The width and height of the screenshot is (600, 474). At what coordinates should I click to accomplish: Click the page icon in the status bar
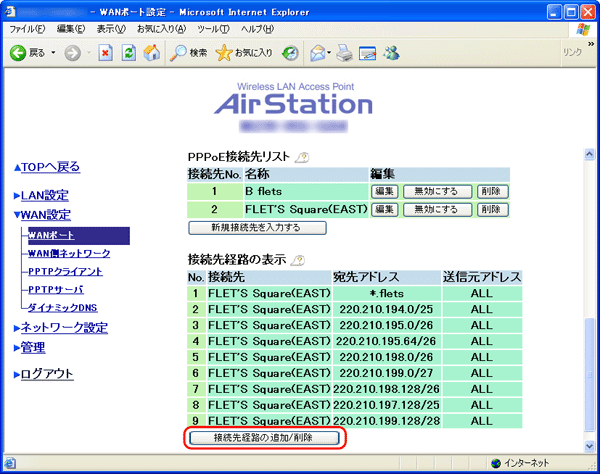click(x=10, y=463)
